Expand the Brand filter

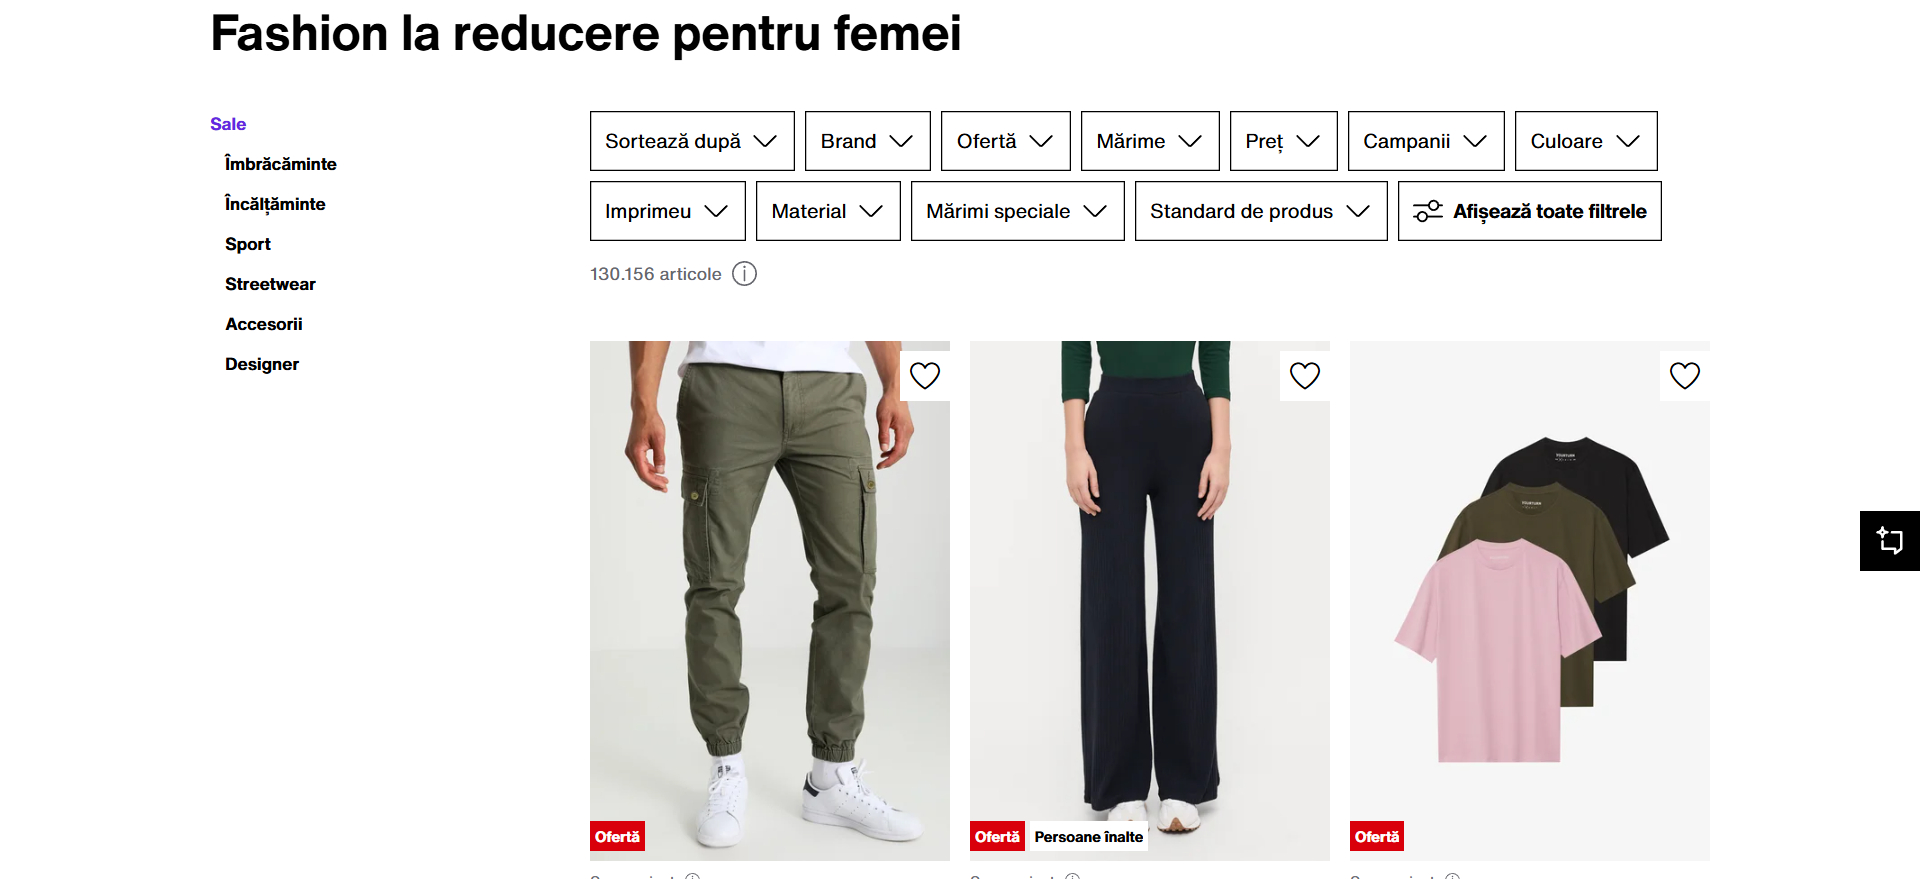point(868,141)
